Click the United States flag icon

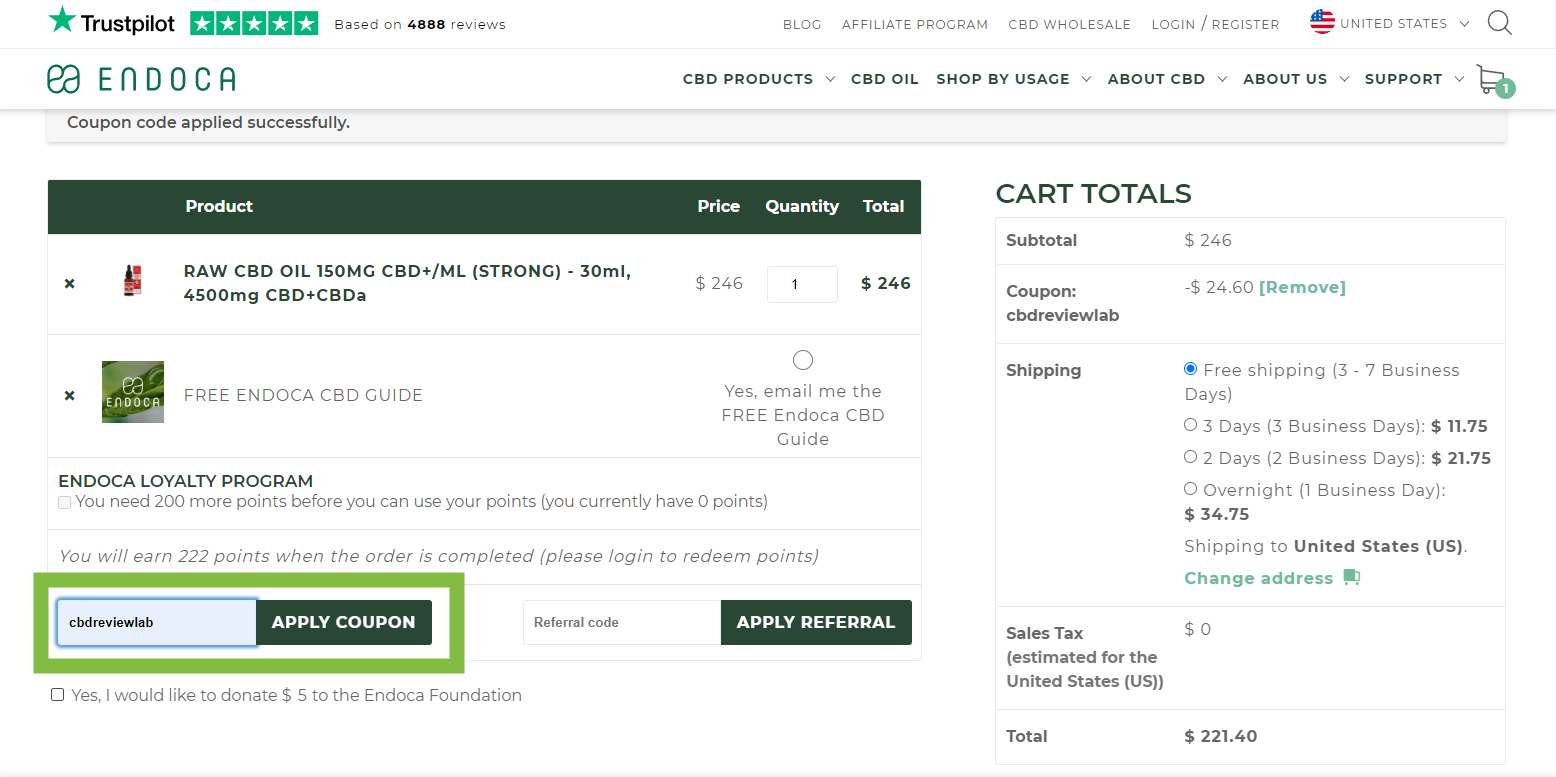click(x=1322, y=23)
